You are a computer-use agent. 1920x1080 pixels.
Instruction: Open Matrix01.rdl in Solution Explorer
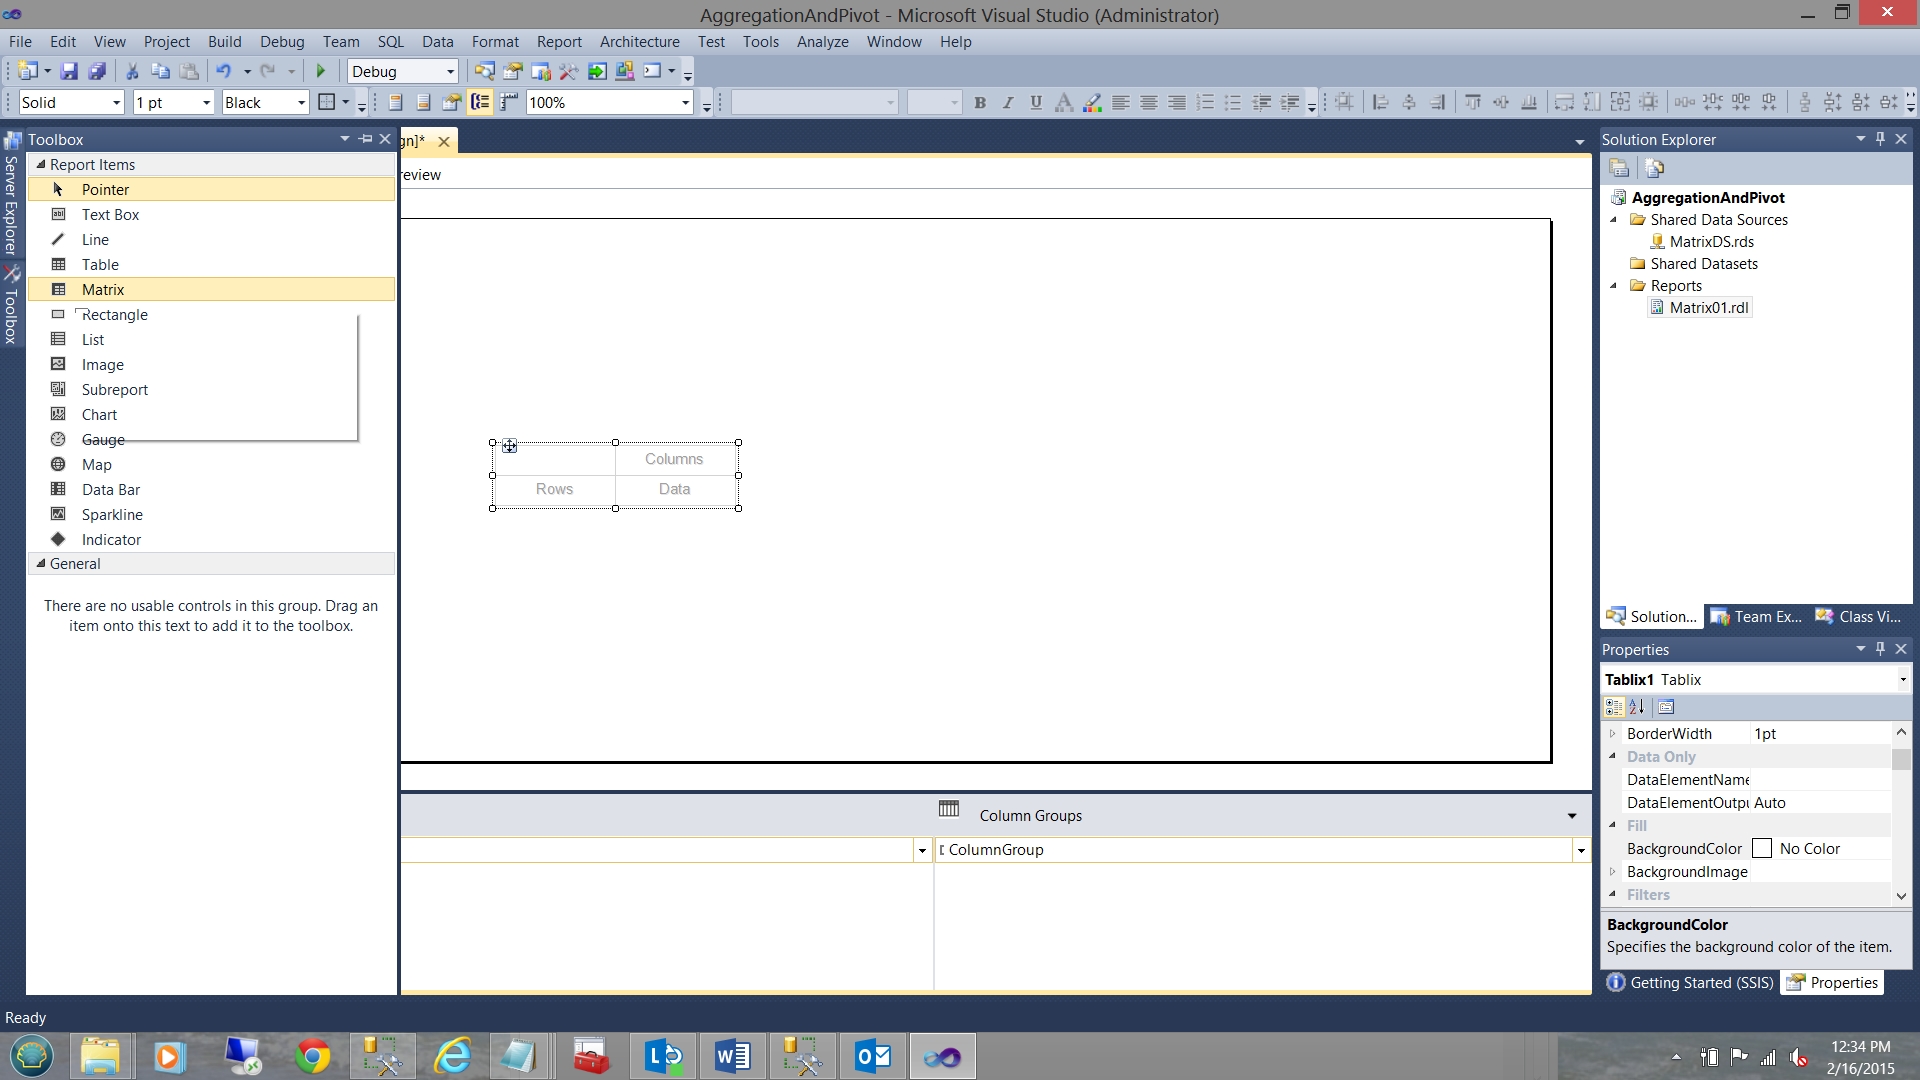click(x=1708, y=308)
